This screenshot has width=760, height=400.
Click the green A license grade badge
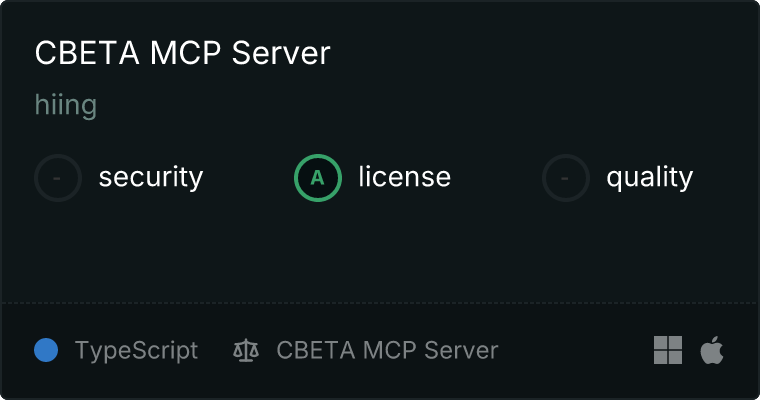click(x=318, y=178)
